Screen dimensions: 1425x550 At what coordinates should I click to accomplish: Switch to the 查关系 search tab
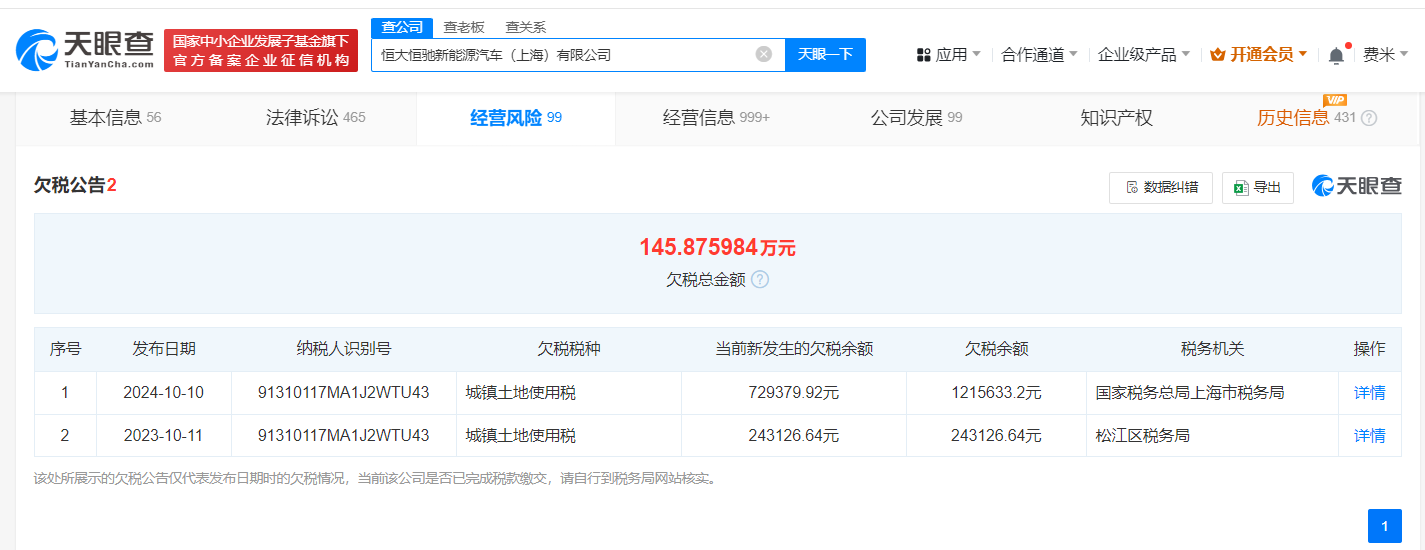525,27
